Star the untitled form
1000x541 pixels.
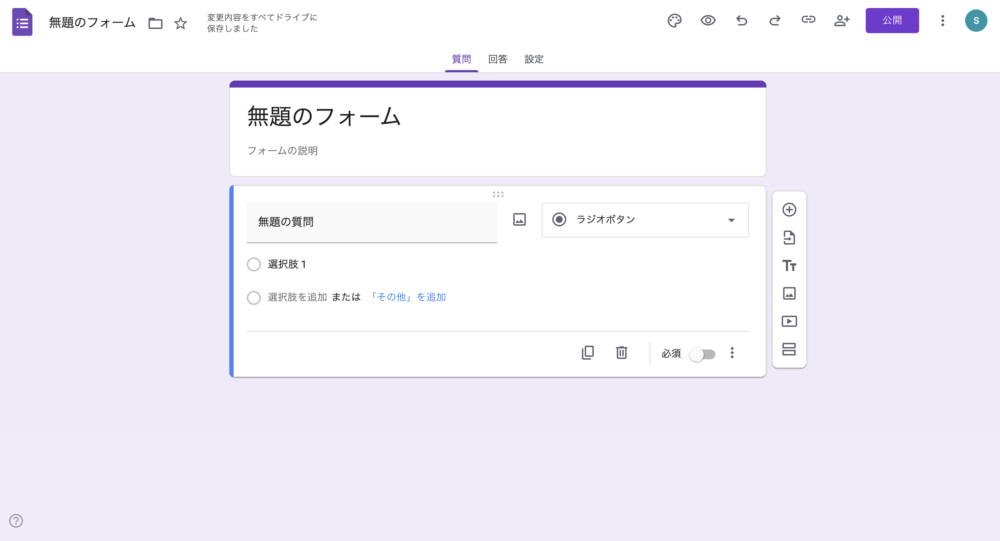180,24
